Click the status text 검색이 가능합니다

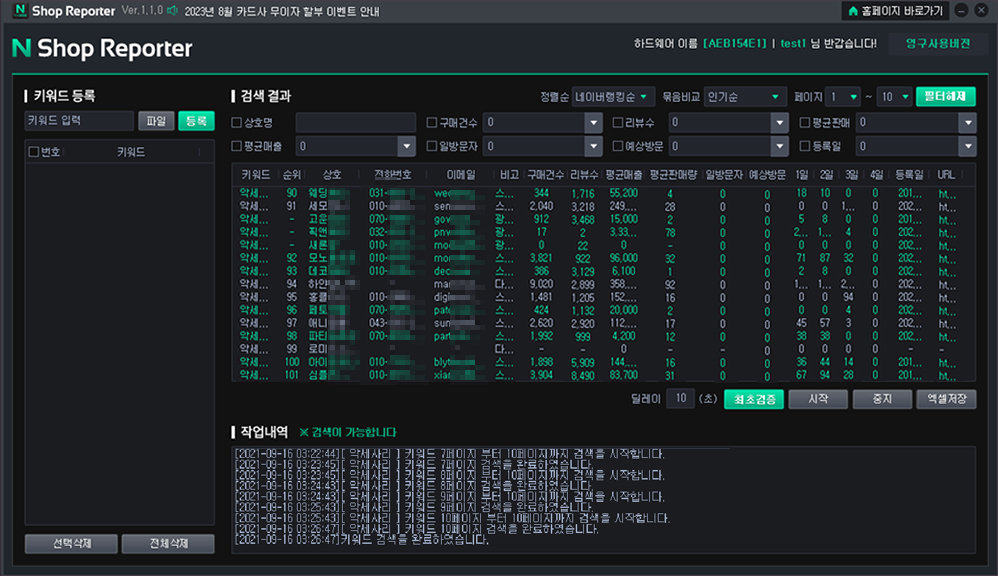348,432
